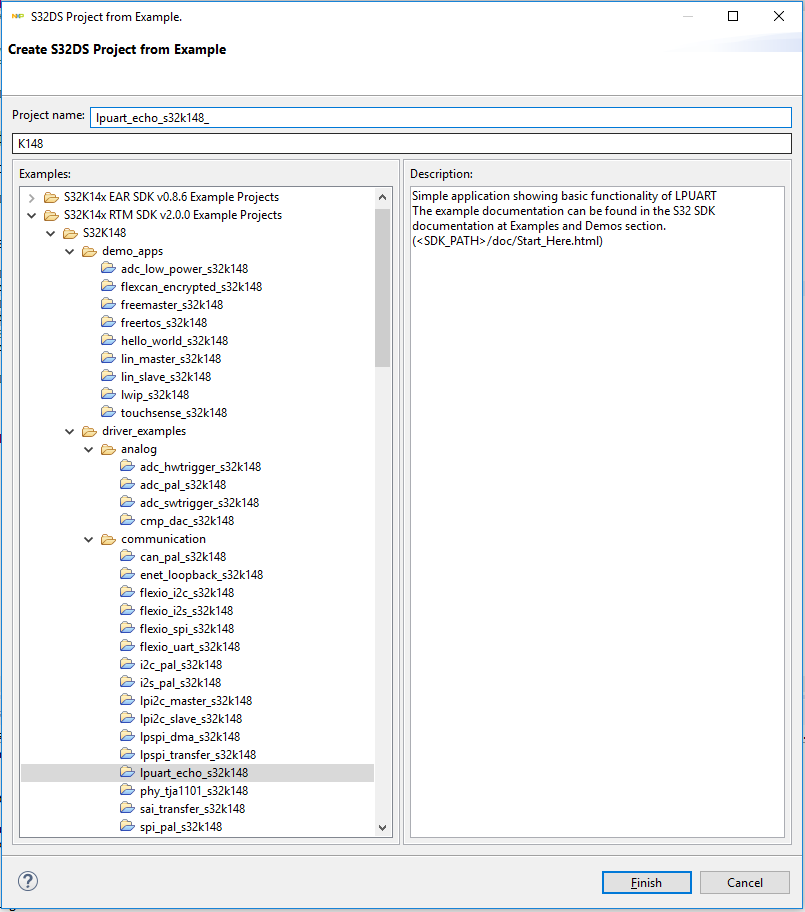Click folder icon of flexio_i2c_s32k148
Viewport: 805px width, 912px height.
127,593
